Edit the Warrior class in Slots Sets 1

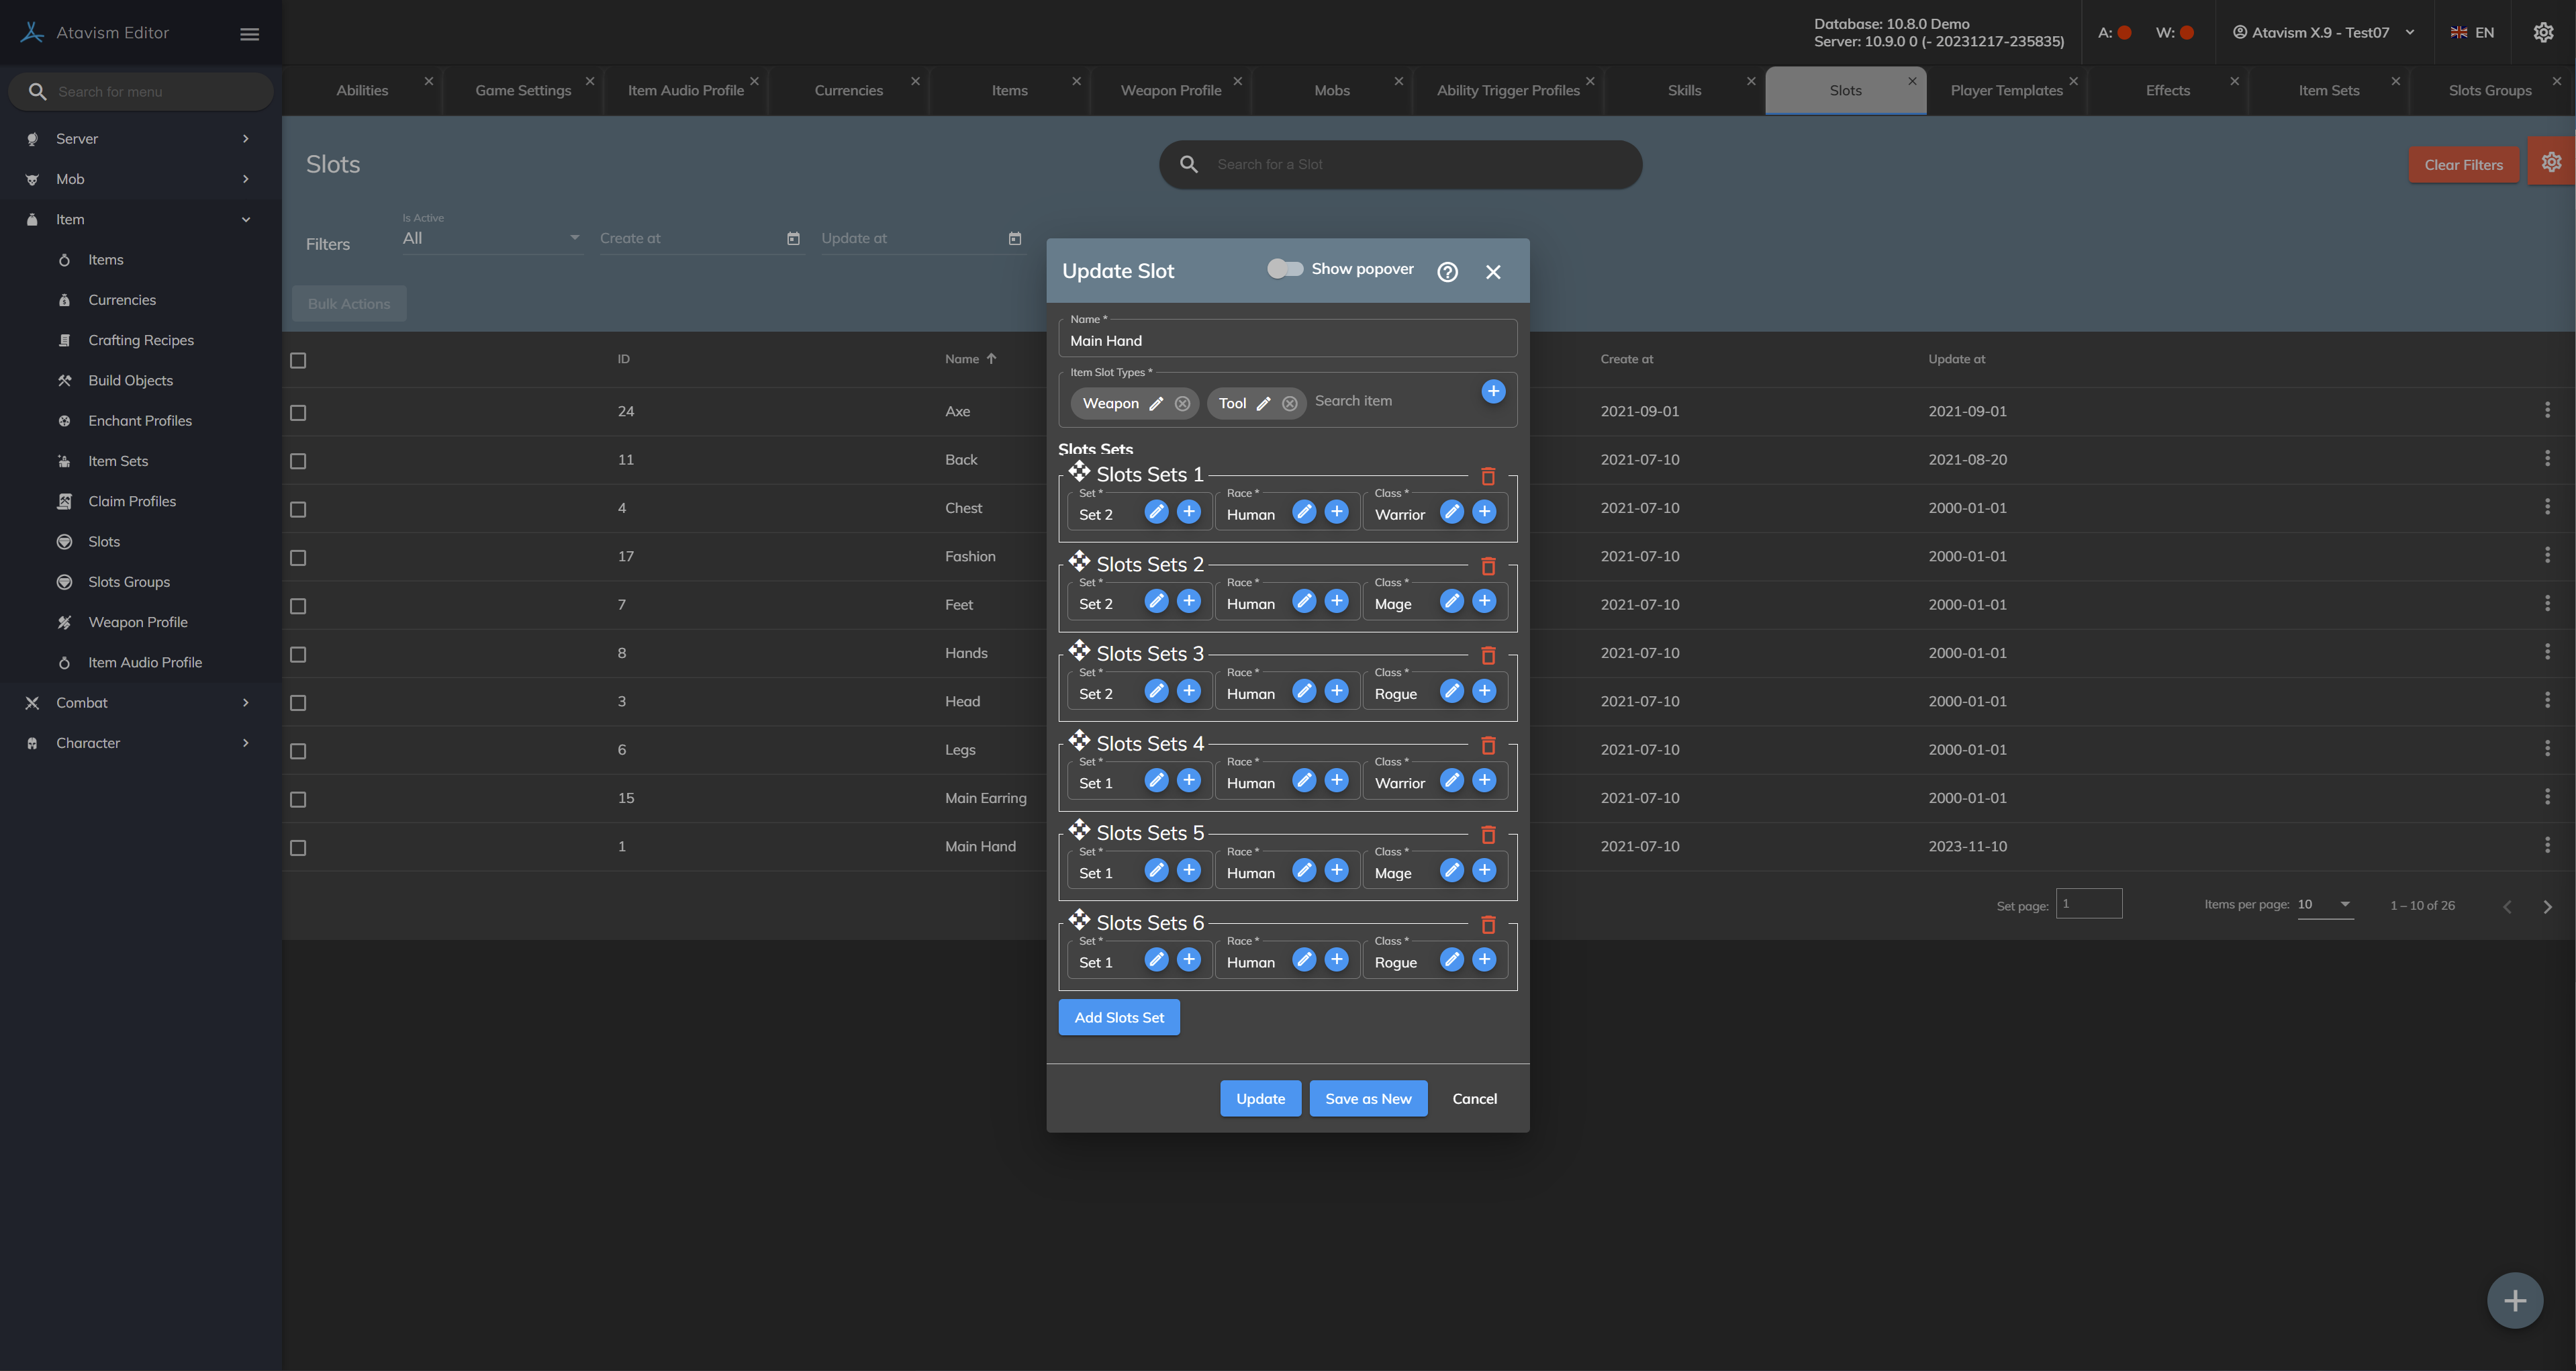(x=1451, y=512)
